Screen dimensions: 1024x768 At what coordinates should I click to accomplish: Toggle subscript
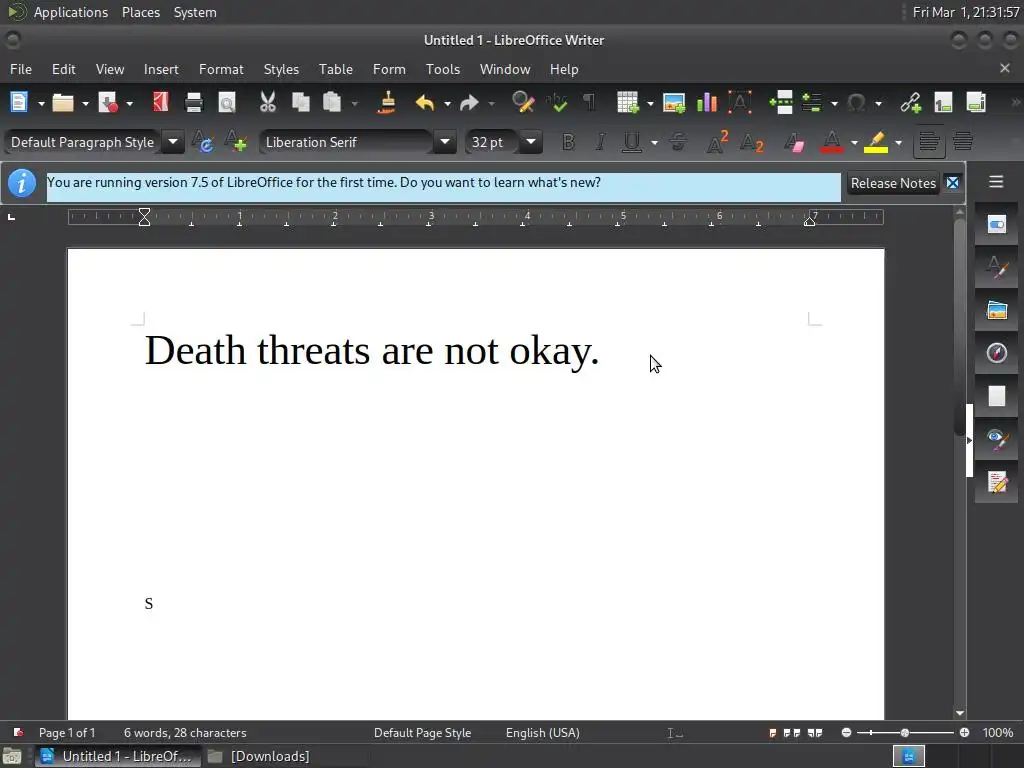[751, 142]
